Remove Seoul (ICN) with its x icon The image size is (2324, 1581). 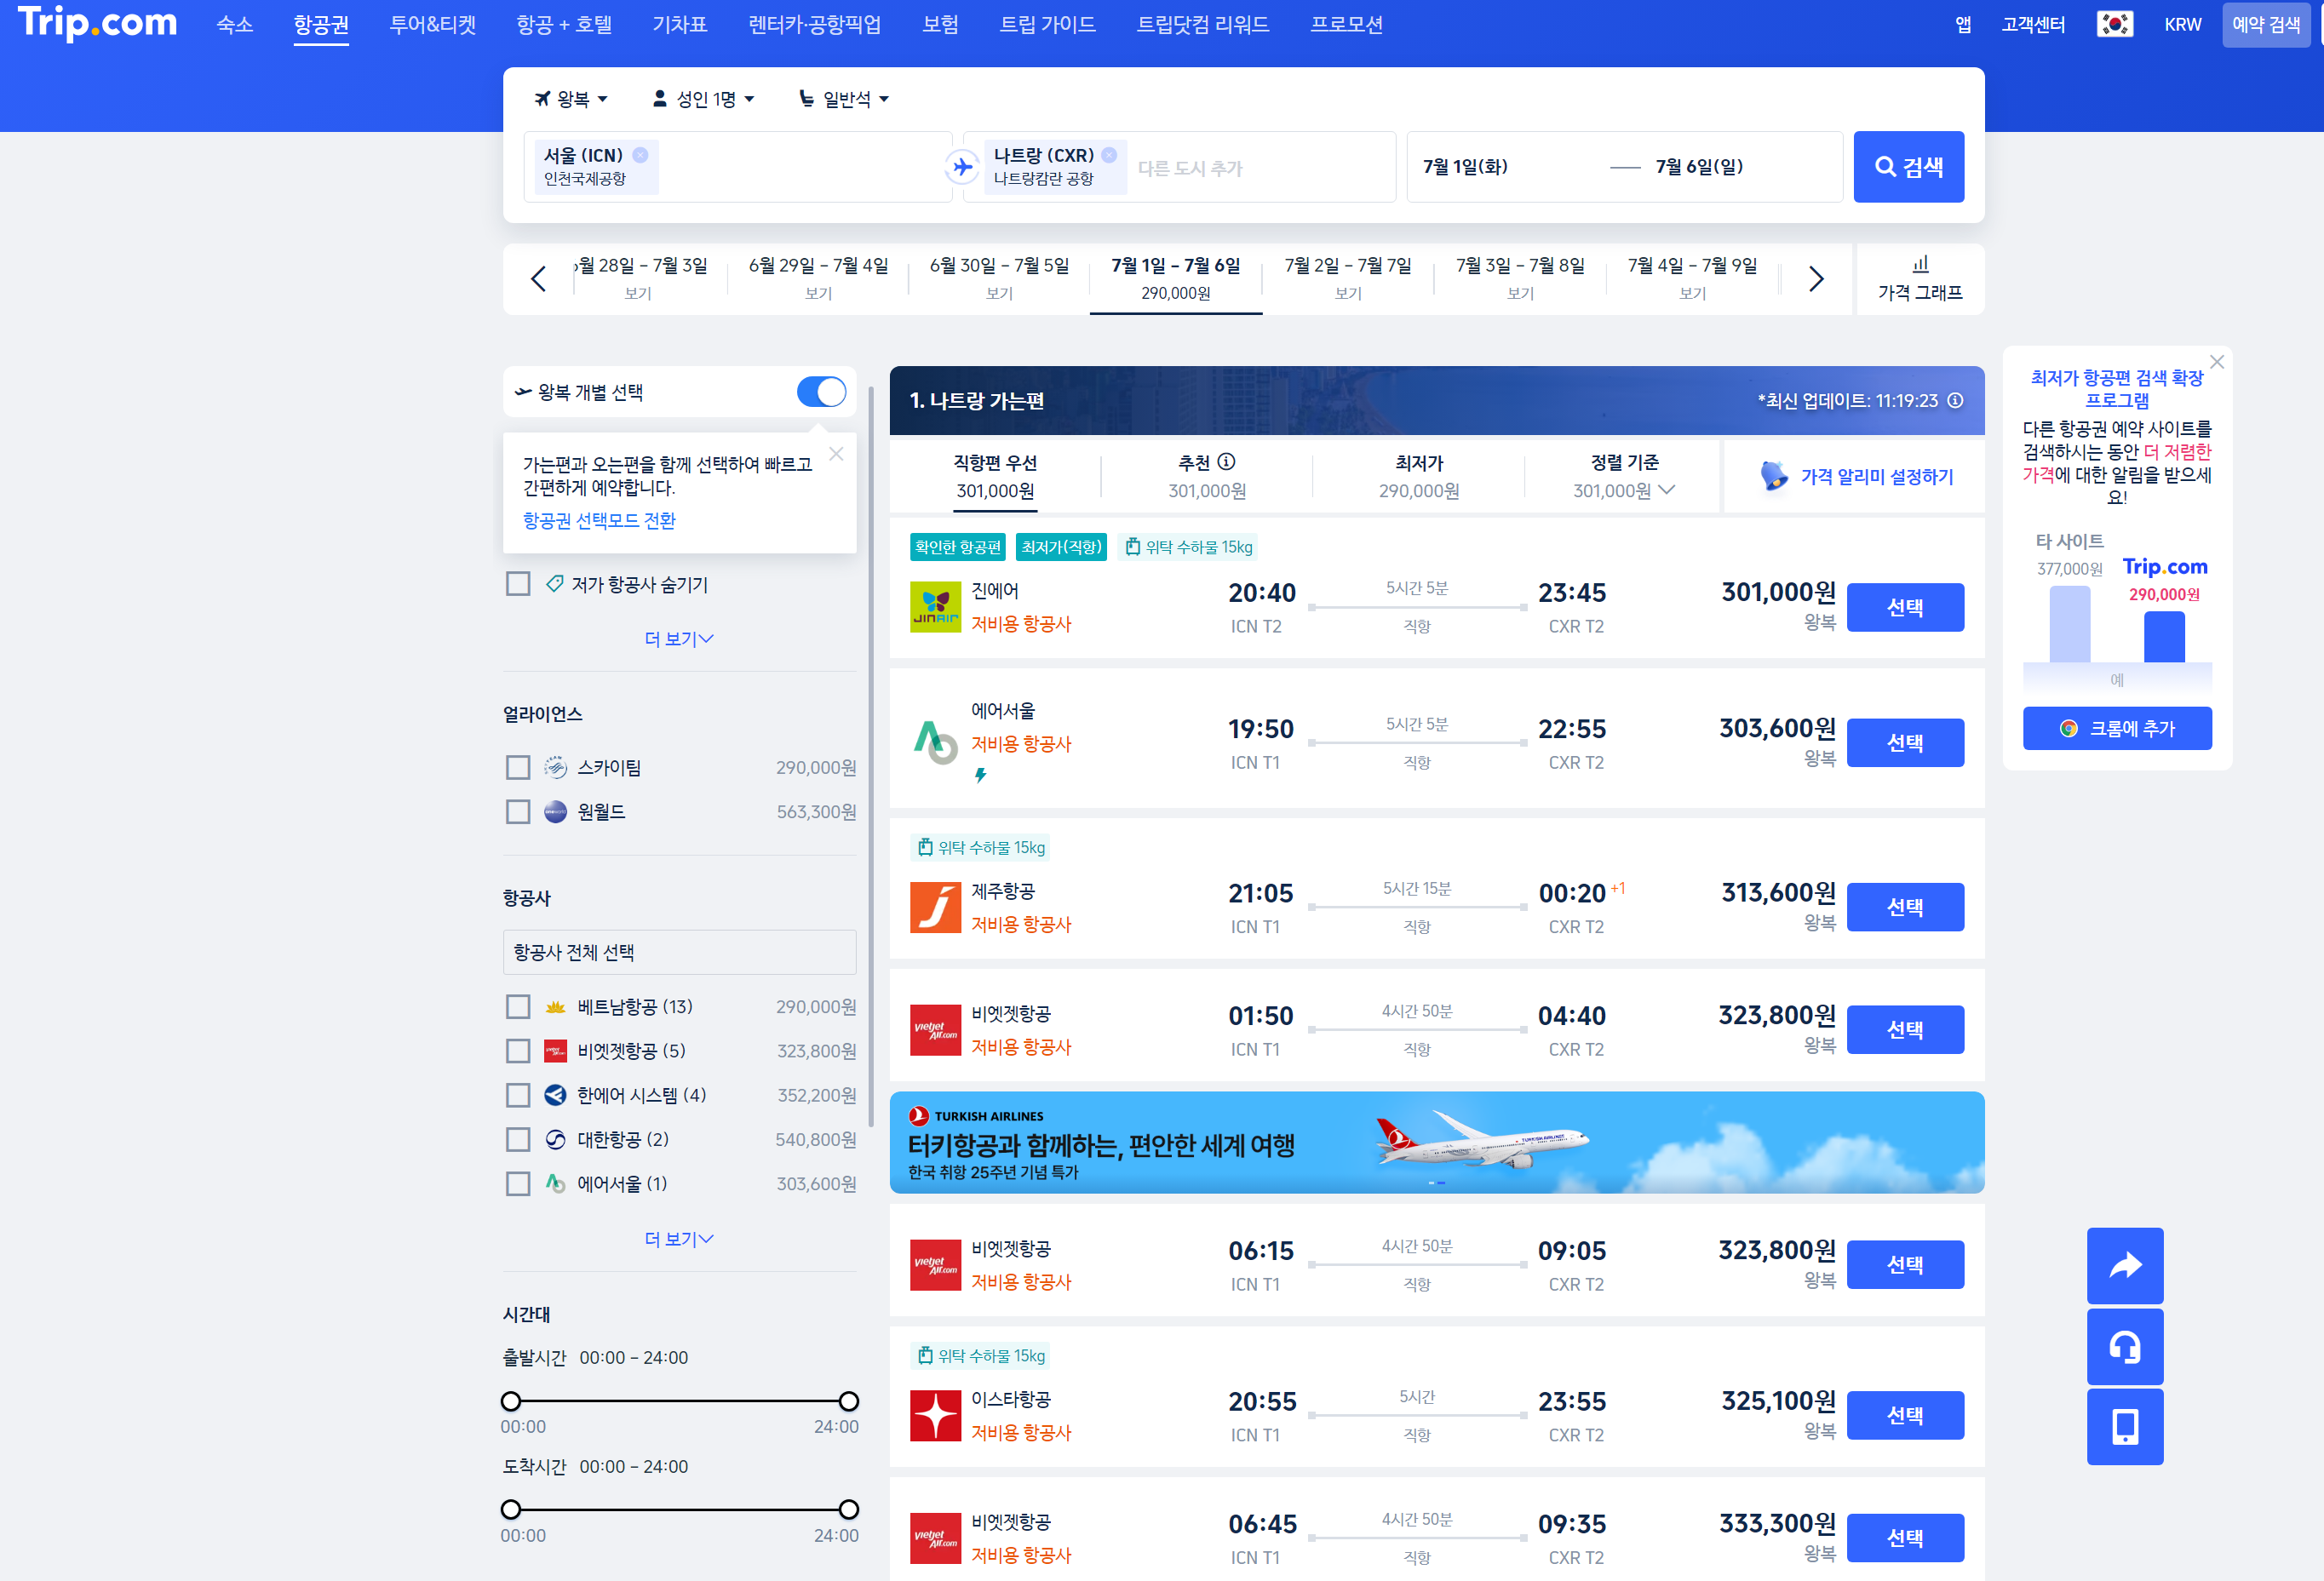pyautogui.click(x=640, y=155)
